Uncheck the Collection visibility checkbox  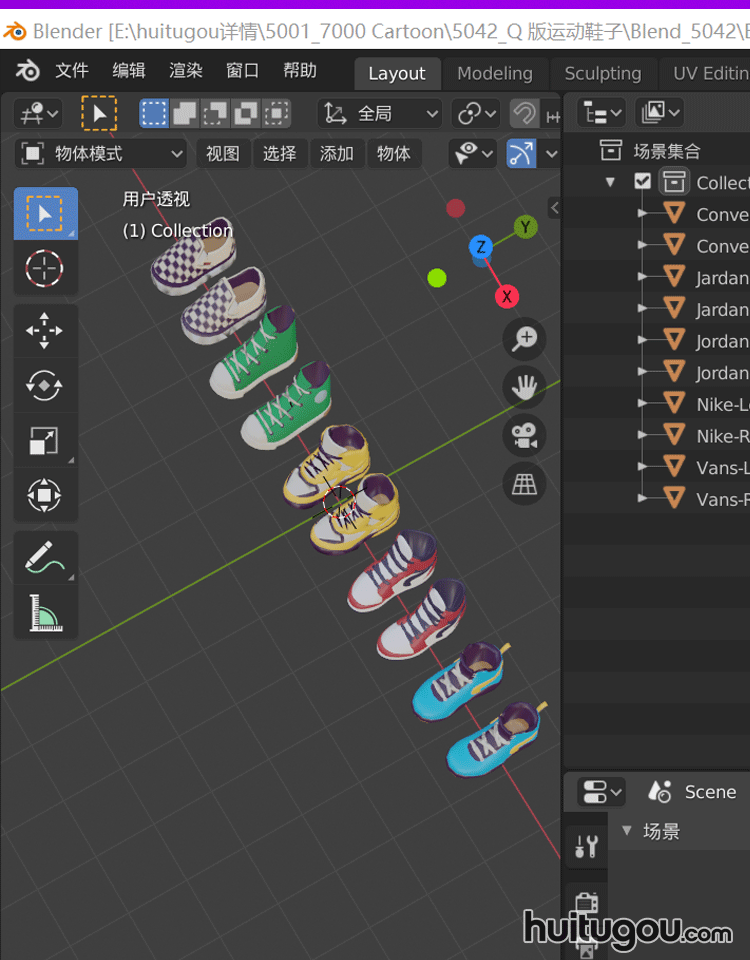click(643, 182)
